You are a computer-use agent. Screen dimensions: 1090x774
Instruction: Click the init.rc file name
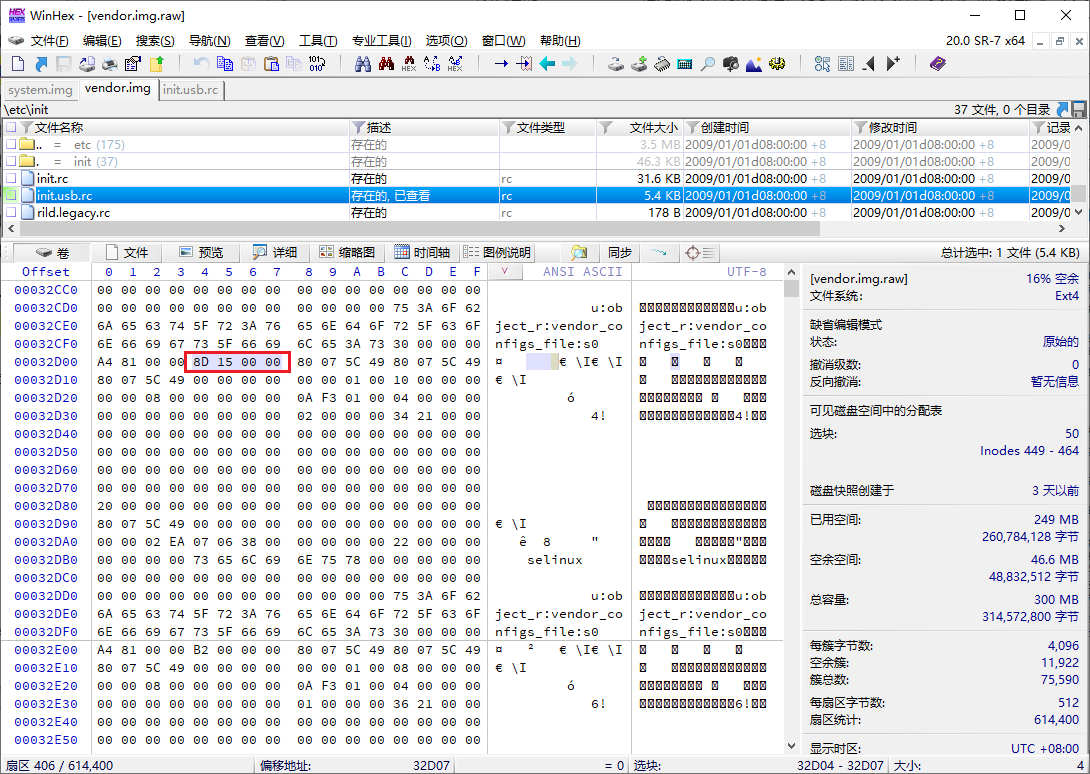[x=52, y=179]
